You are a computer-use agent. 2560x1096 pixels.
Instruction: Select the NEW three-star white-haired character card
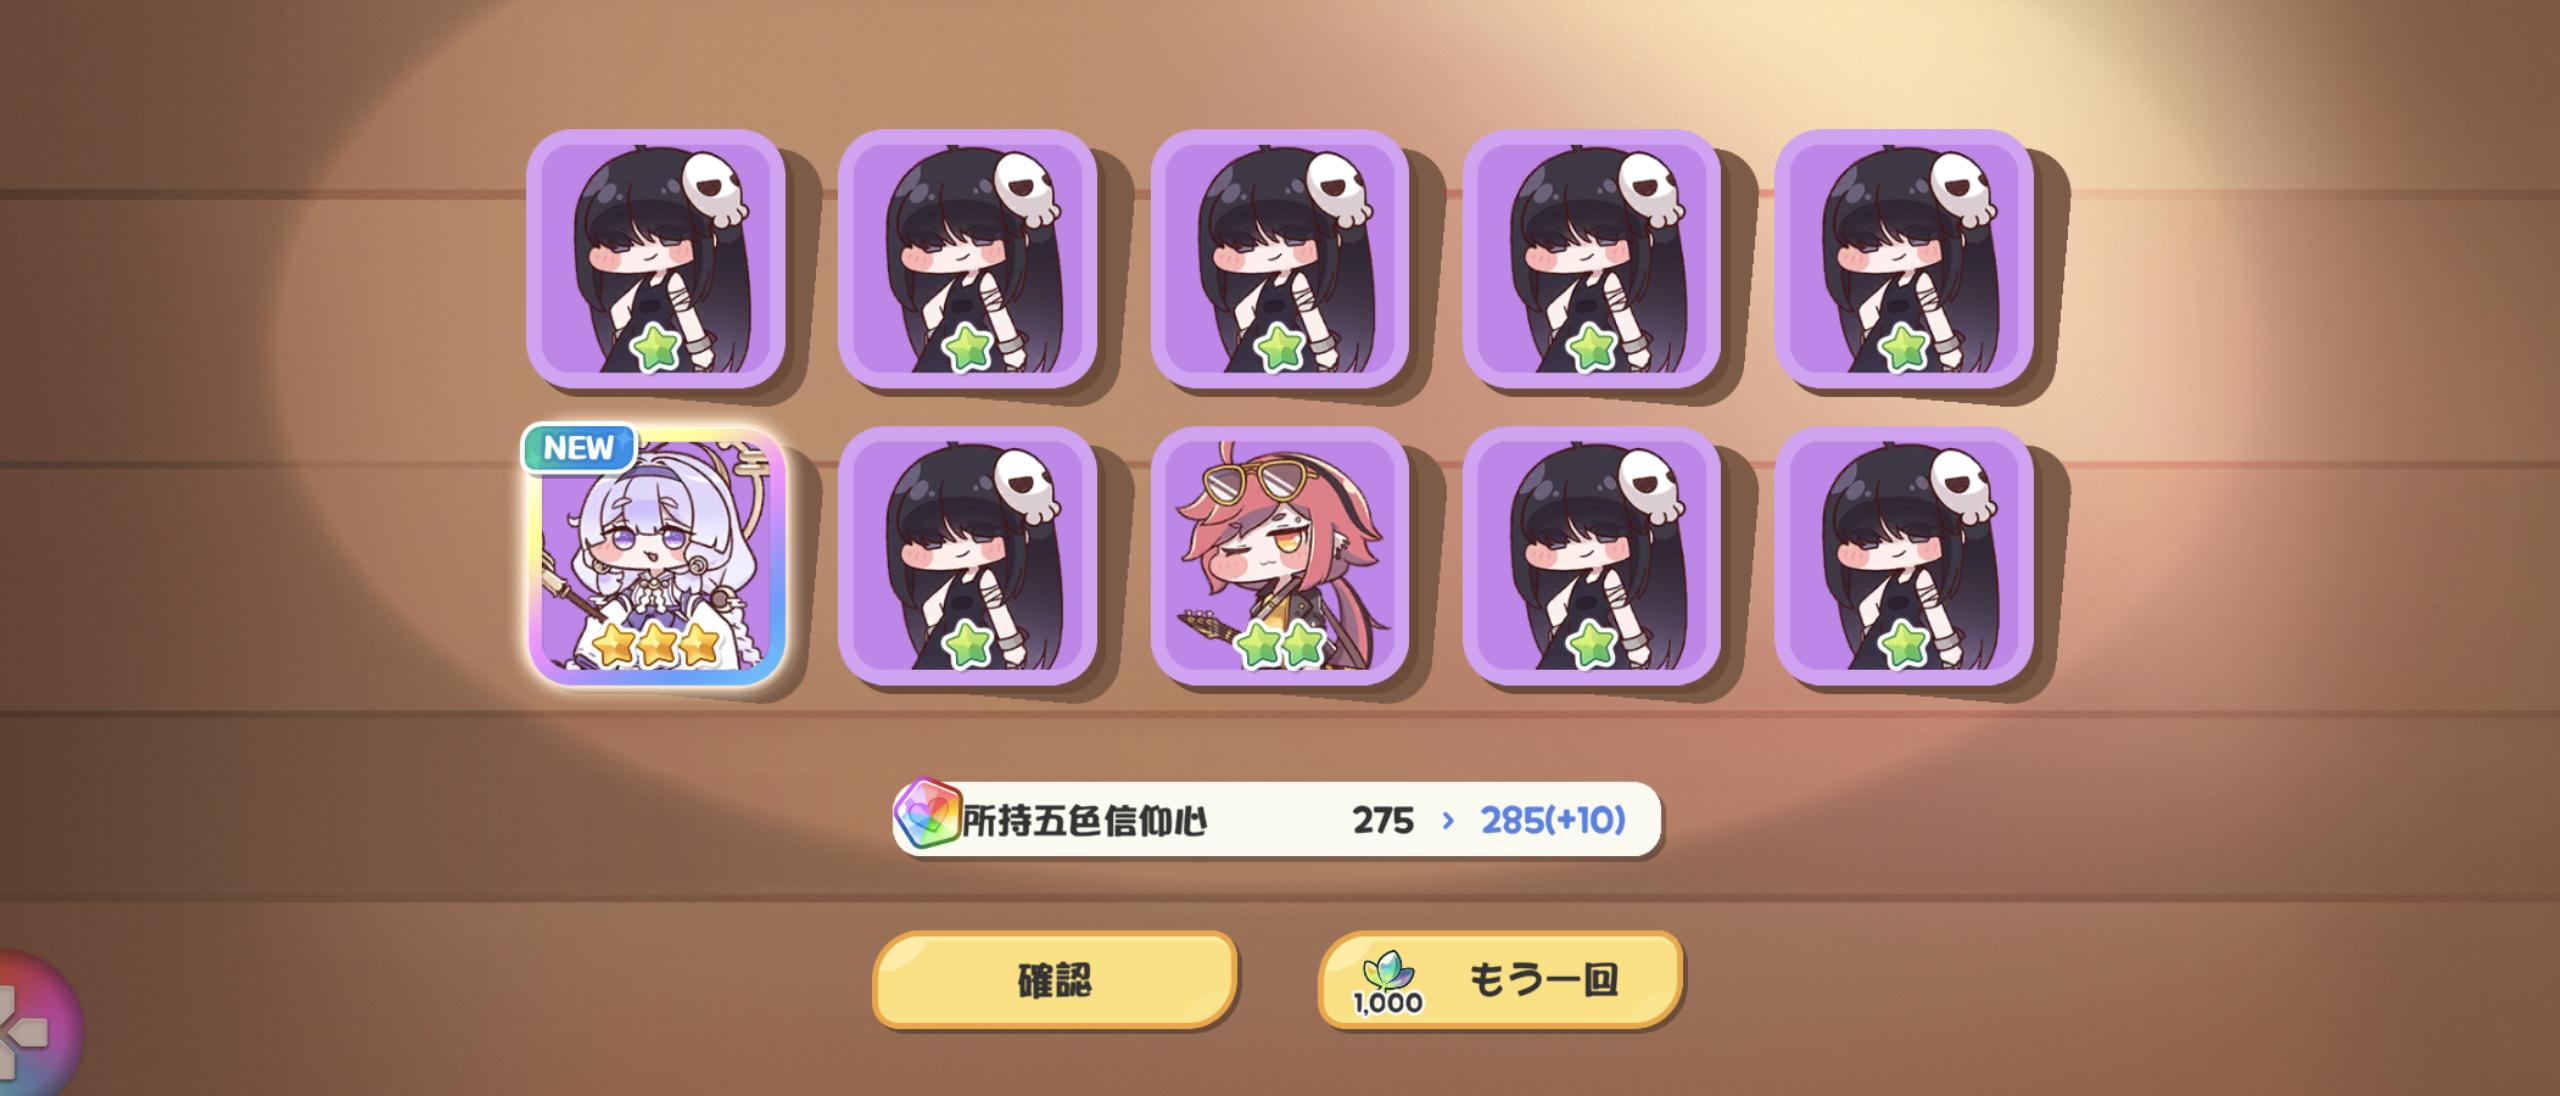[657, 558]
